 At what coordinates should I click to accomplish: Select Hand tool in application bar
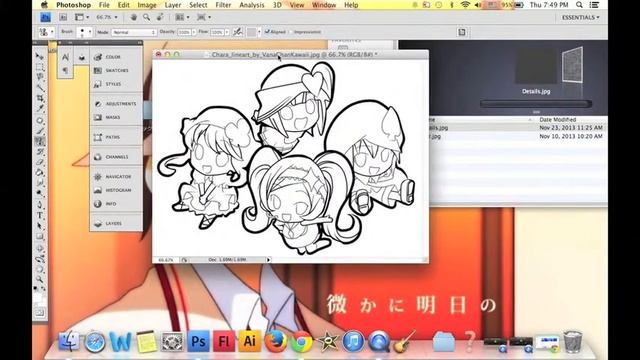pyautogui.click(x=133, y=17)
